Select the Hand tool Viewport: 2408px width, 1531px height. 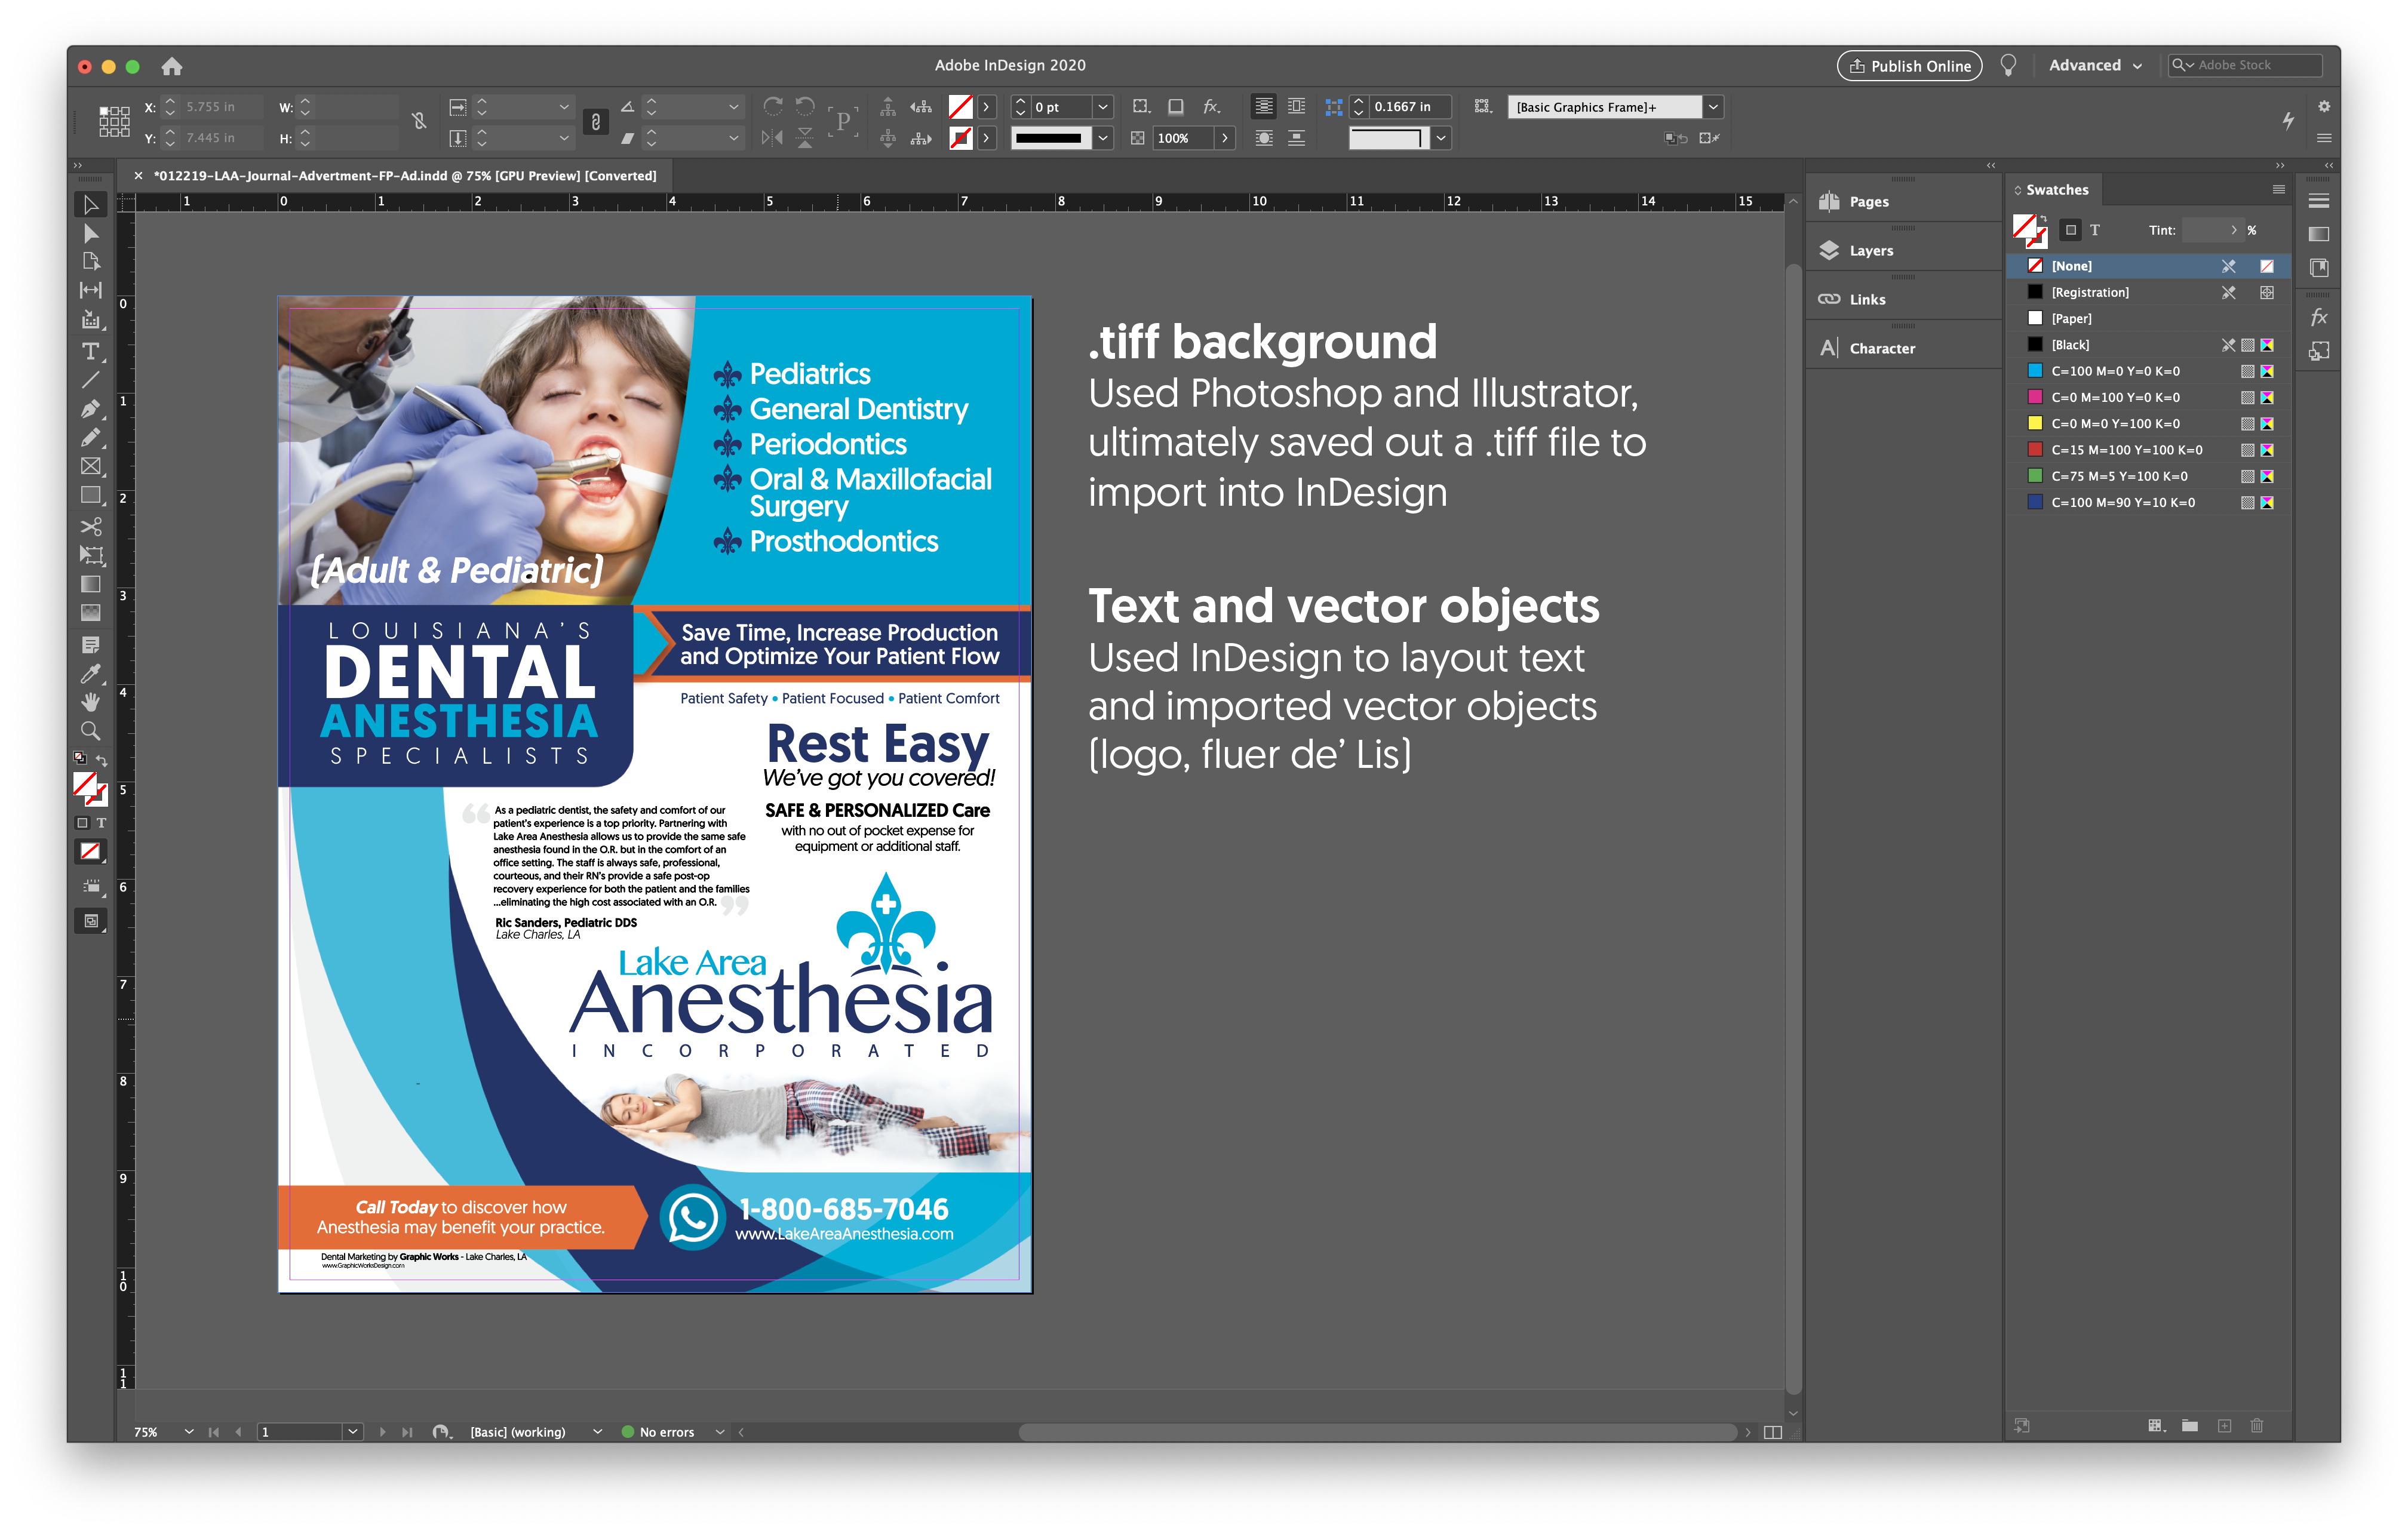click(91, 702)
